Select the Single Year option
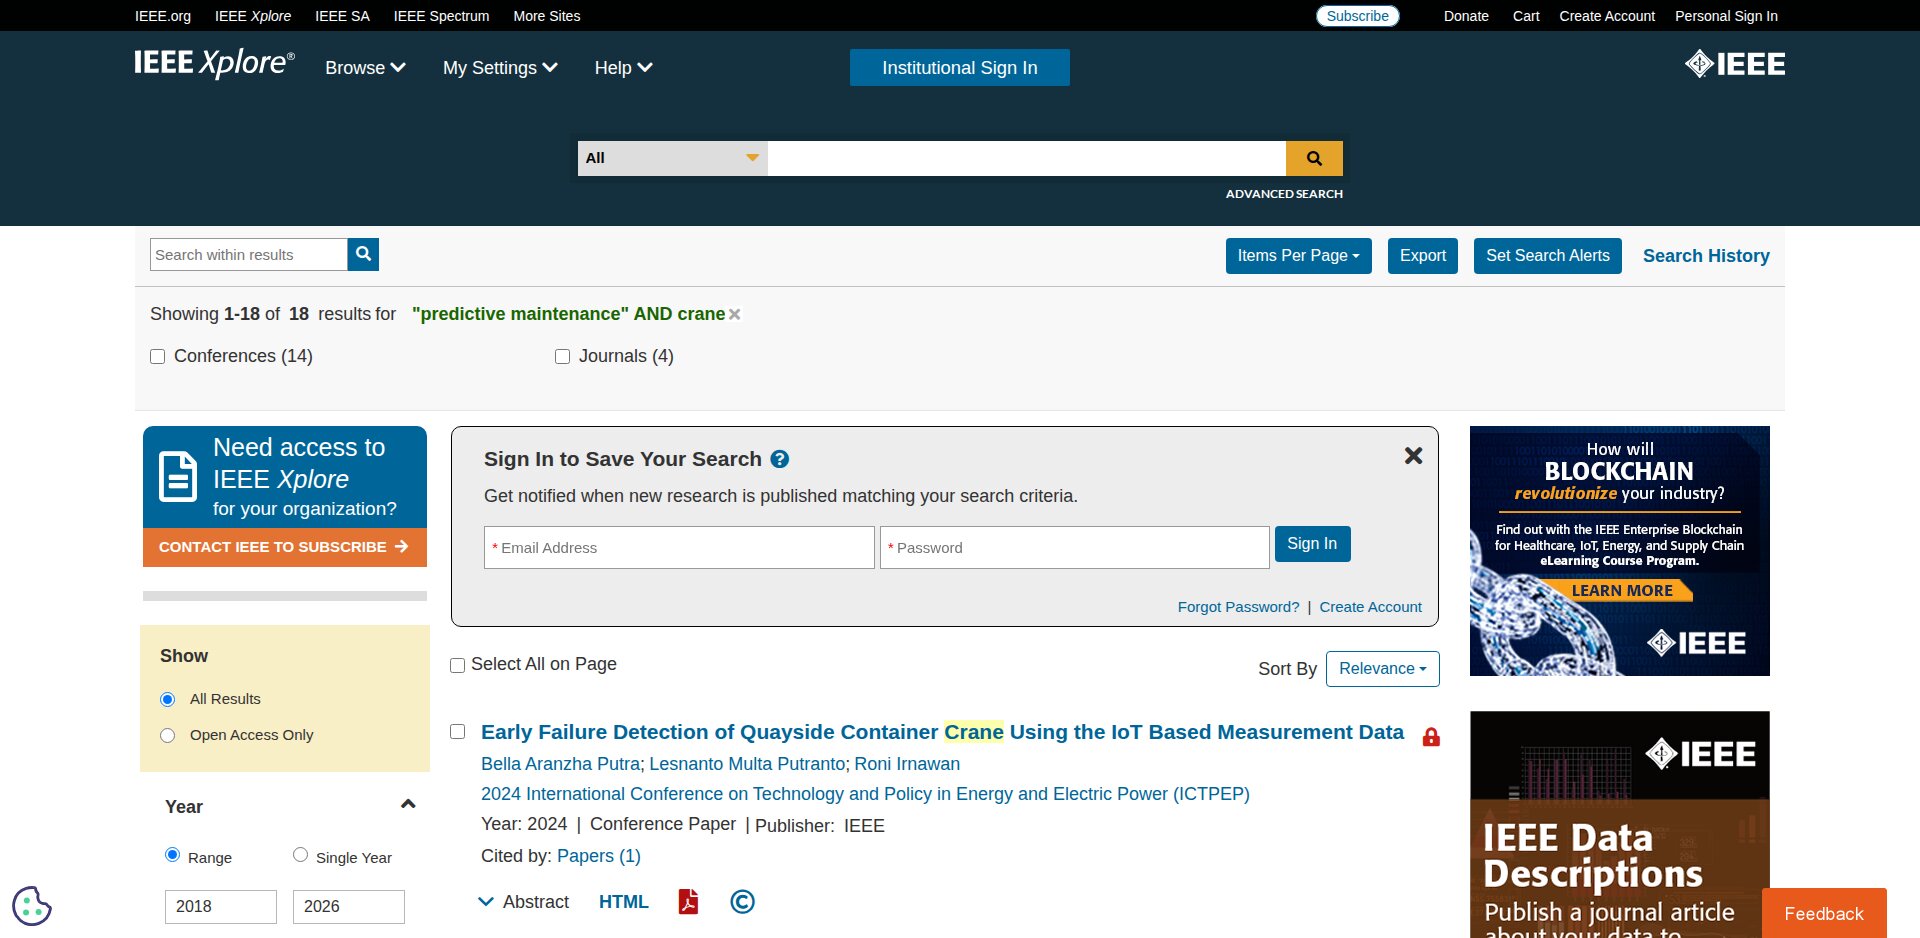This screenshot has height=938, width=1920. [300, 855]
